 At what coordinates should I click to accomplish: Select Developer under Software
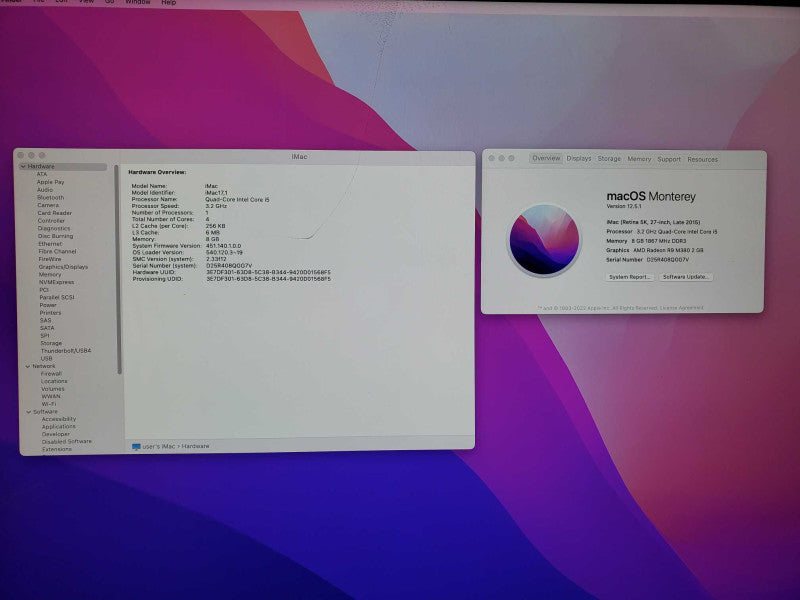point(56,434)
